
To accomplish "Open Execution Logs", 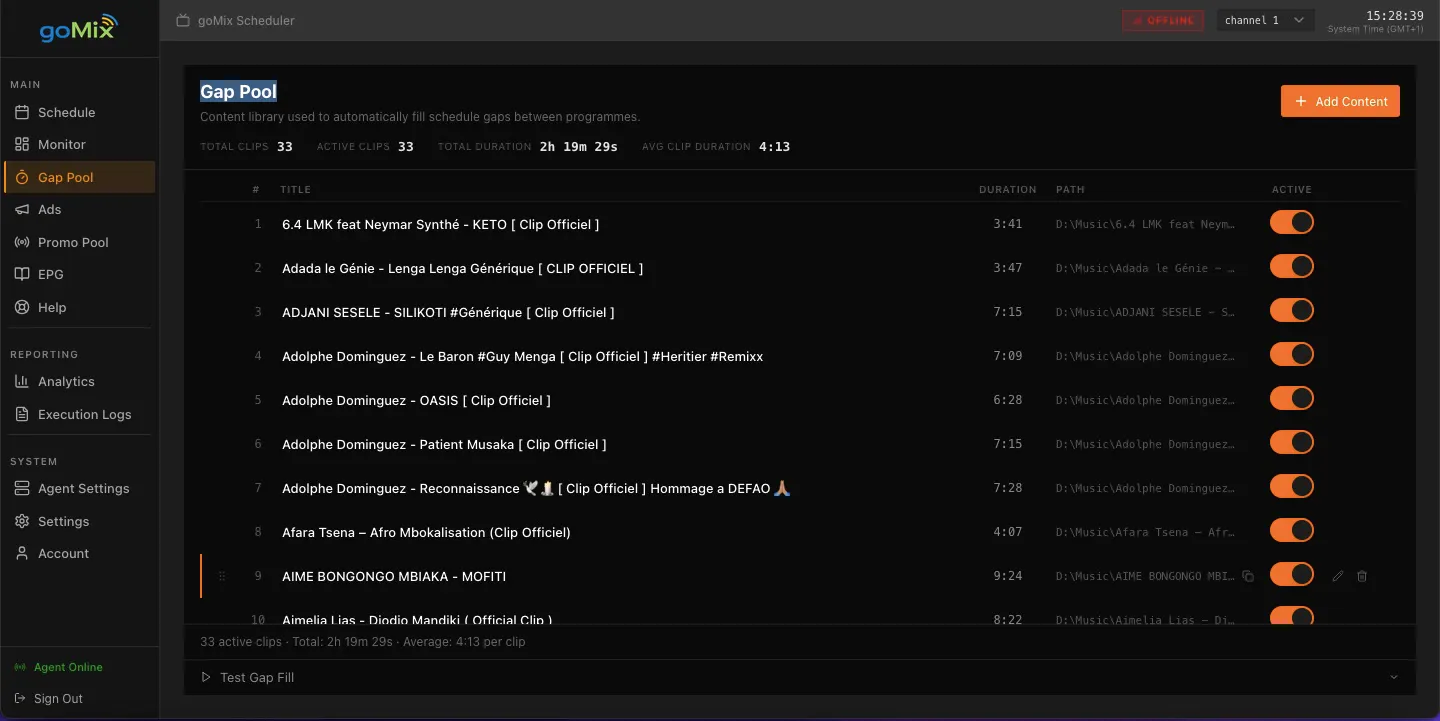I will pyautogui.click(x=79, y=414).
